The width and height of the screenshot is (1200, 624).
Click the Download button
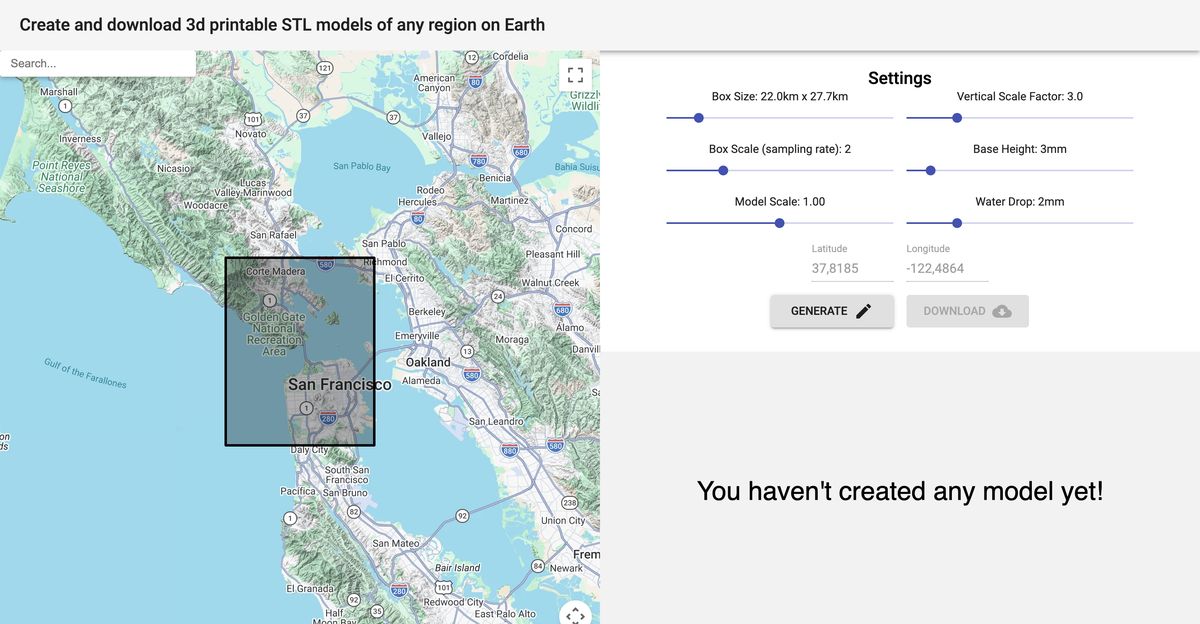[968, 311]
